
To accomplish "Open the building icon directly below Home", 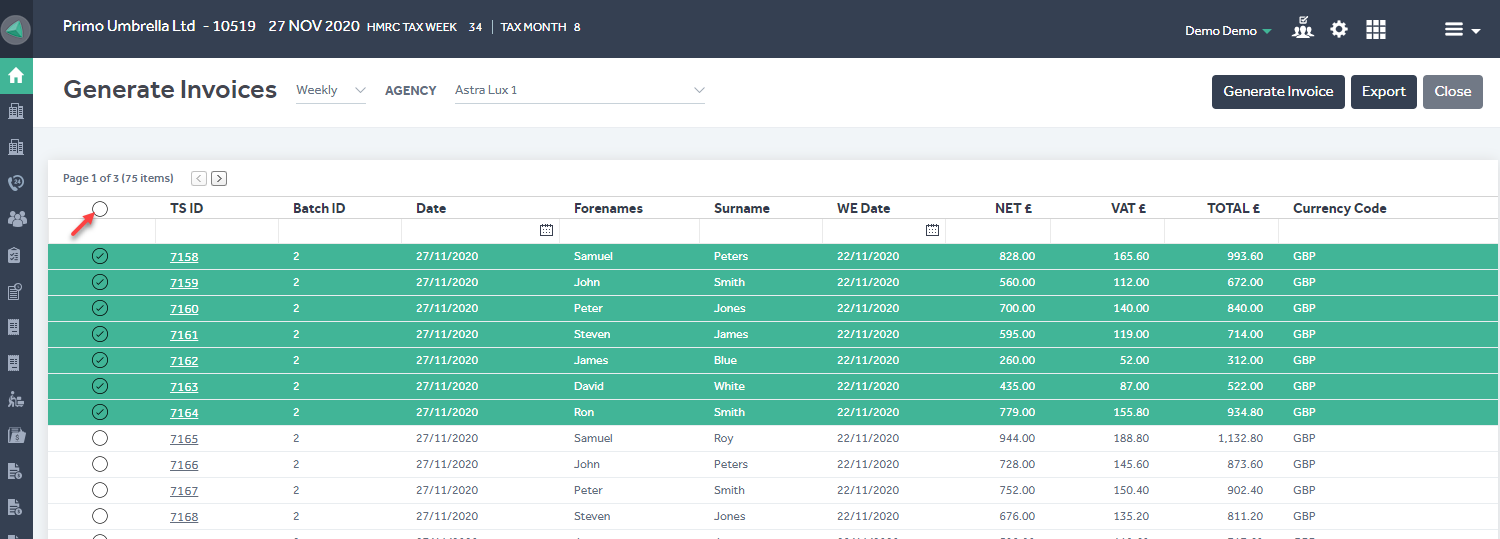I will pyautogui.click(x=16, y=111).
